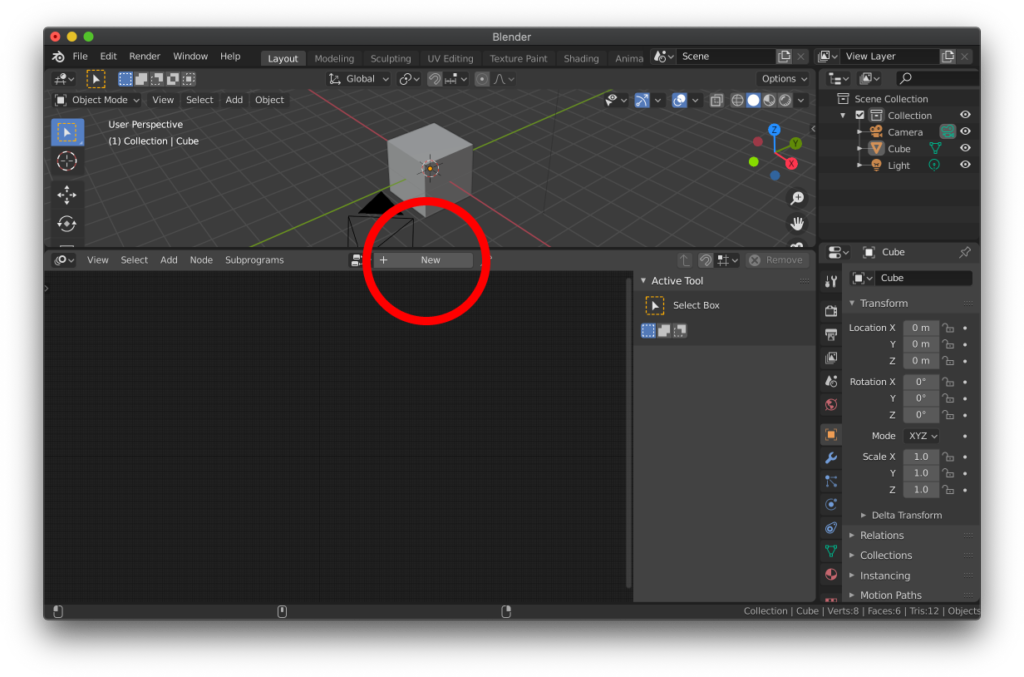1024x677 pixels.
Task: Click the pin icon in the Properties header
Action: (965, 252)
